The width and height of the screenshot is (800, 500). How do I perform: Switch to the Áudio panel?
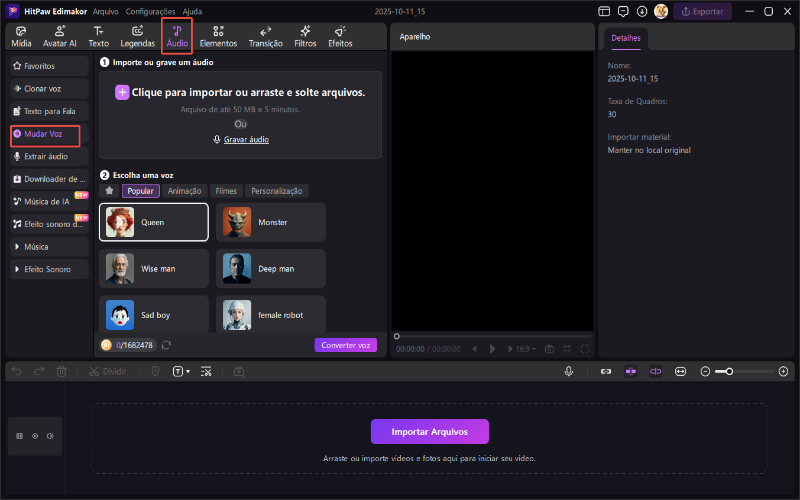(x=177, y=37)
